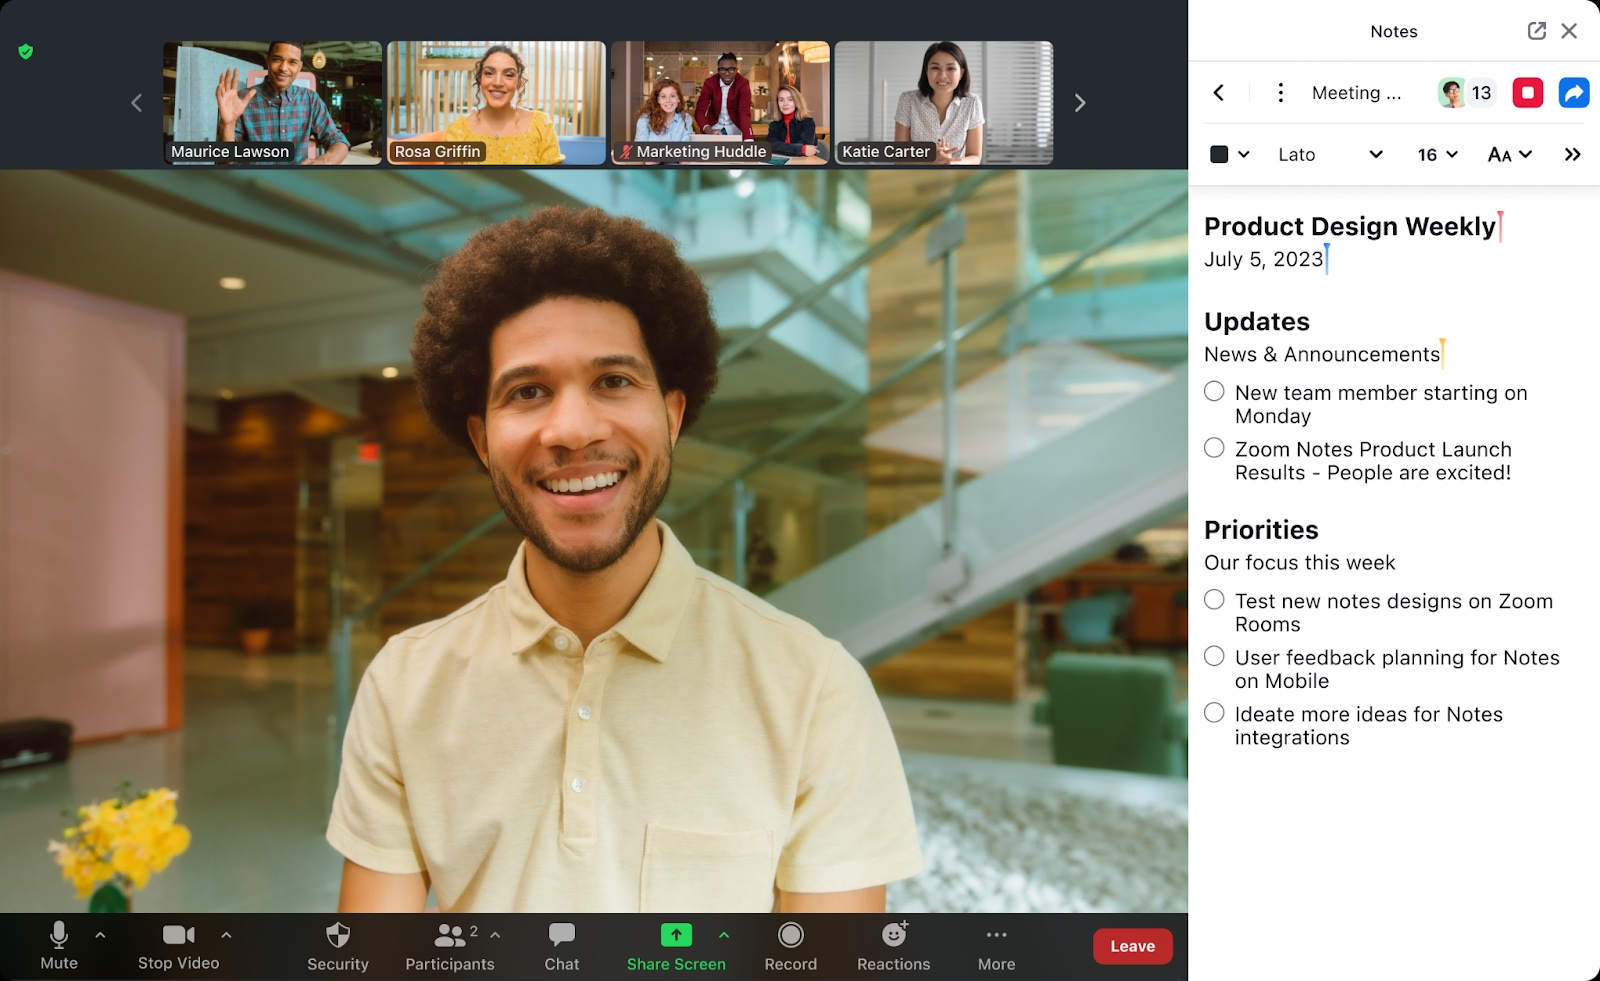Open the Participants panel
The width and height of the screenshot is (1600, 981).
(x=450, y=946)
